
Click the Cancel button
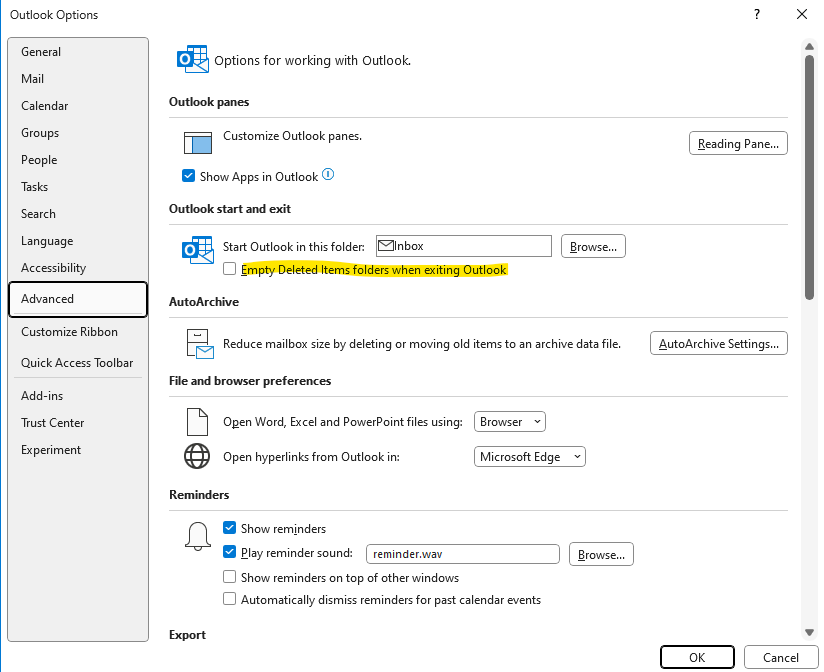[x=780, y=657]
